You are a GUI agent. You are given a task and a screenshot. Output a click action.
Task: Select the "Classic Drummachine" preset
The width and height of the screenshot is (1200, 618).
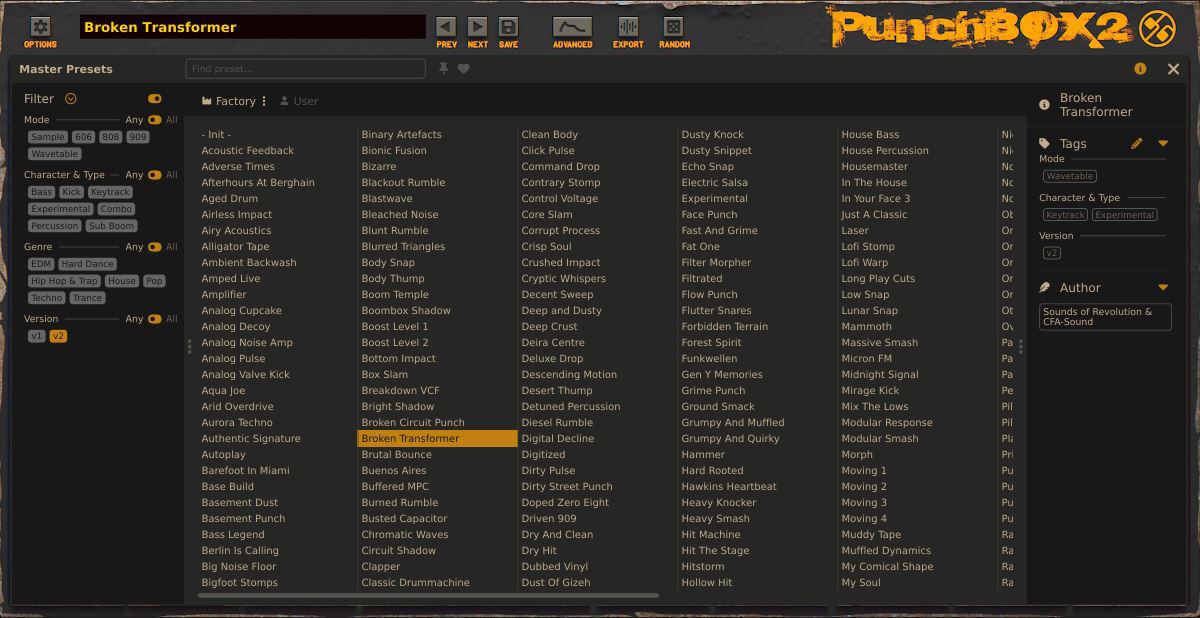(415, 582)
